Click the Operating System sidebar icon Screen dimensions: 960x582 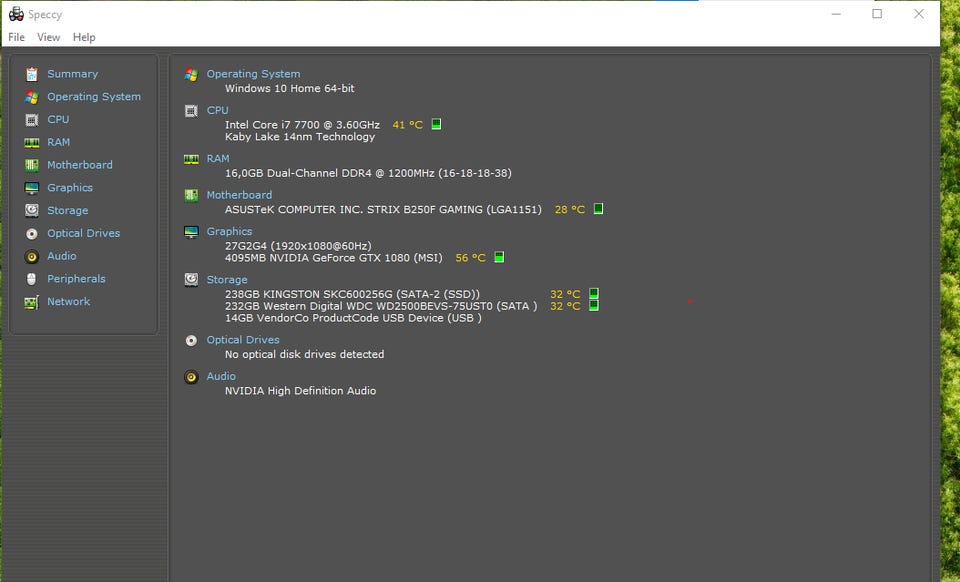32,97
